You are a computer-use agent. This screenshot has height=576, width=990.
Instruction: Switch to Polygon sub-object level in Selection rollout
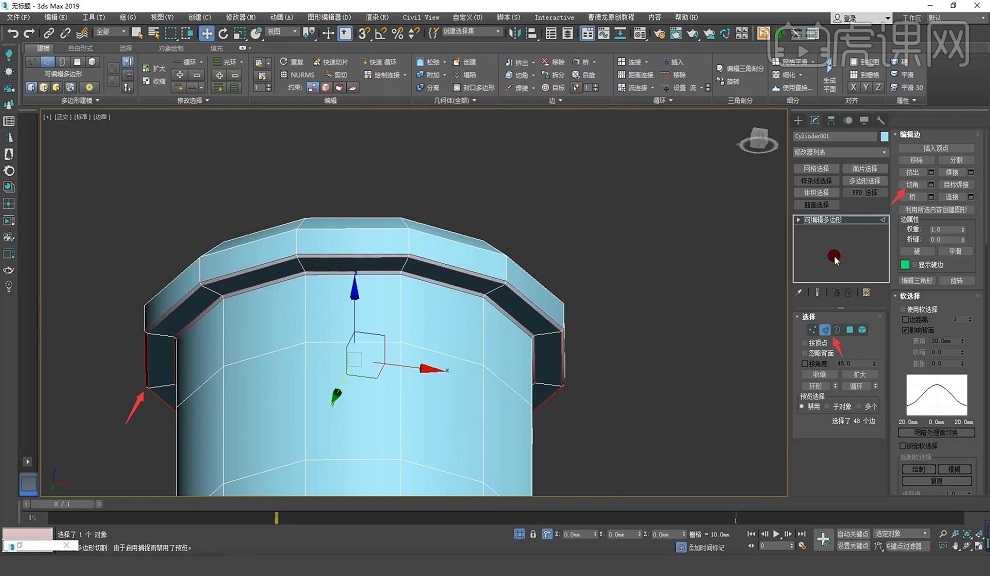tap(849, 330)
